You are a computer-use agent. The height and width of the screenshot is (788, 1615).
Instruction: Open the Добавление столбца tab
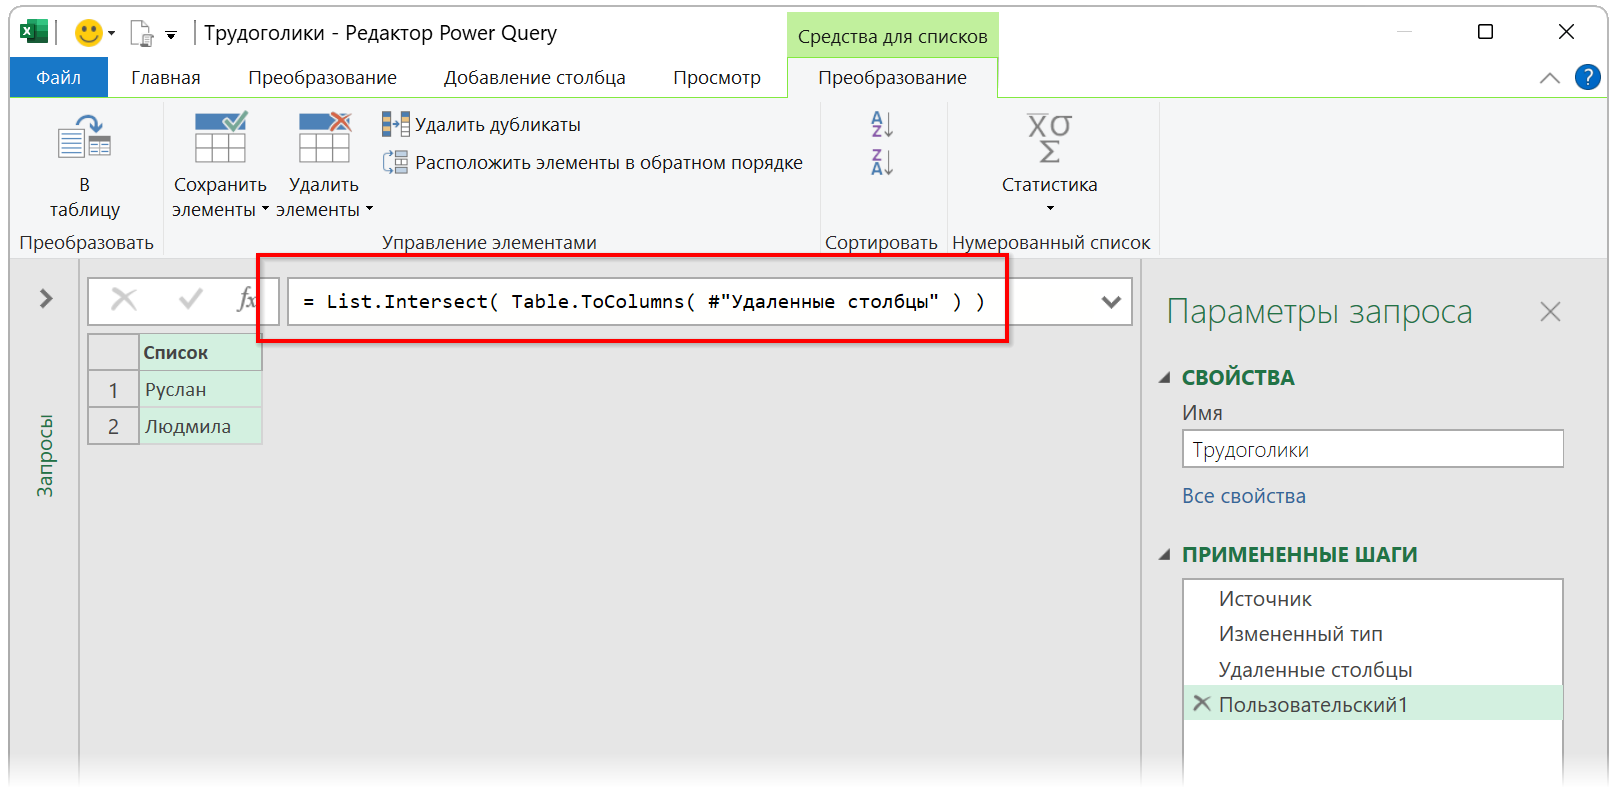coord(534,78)
